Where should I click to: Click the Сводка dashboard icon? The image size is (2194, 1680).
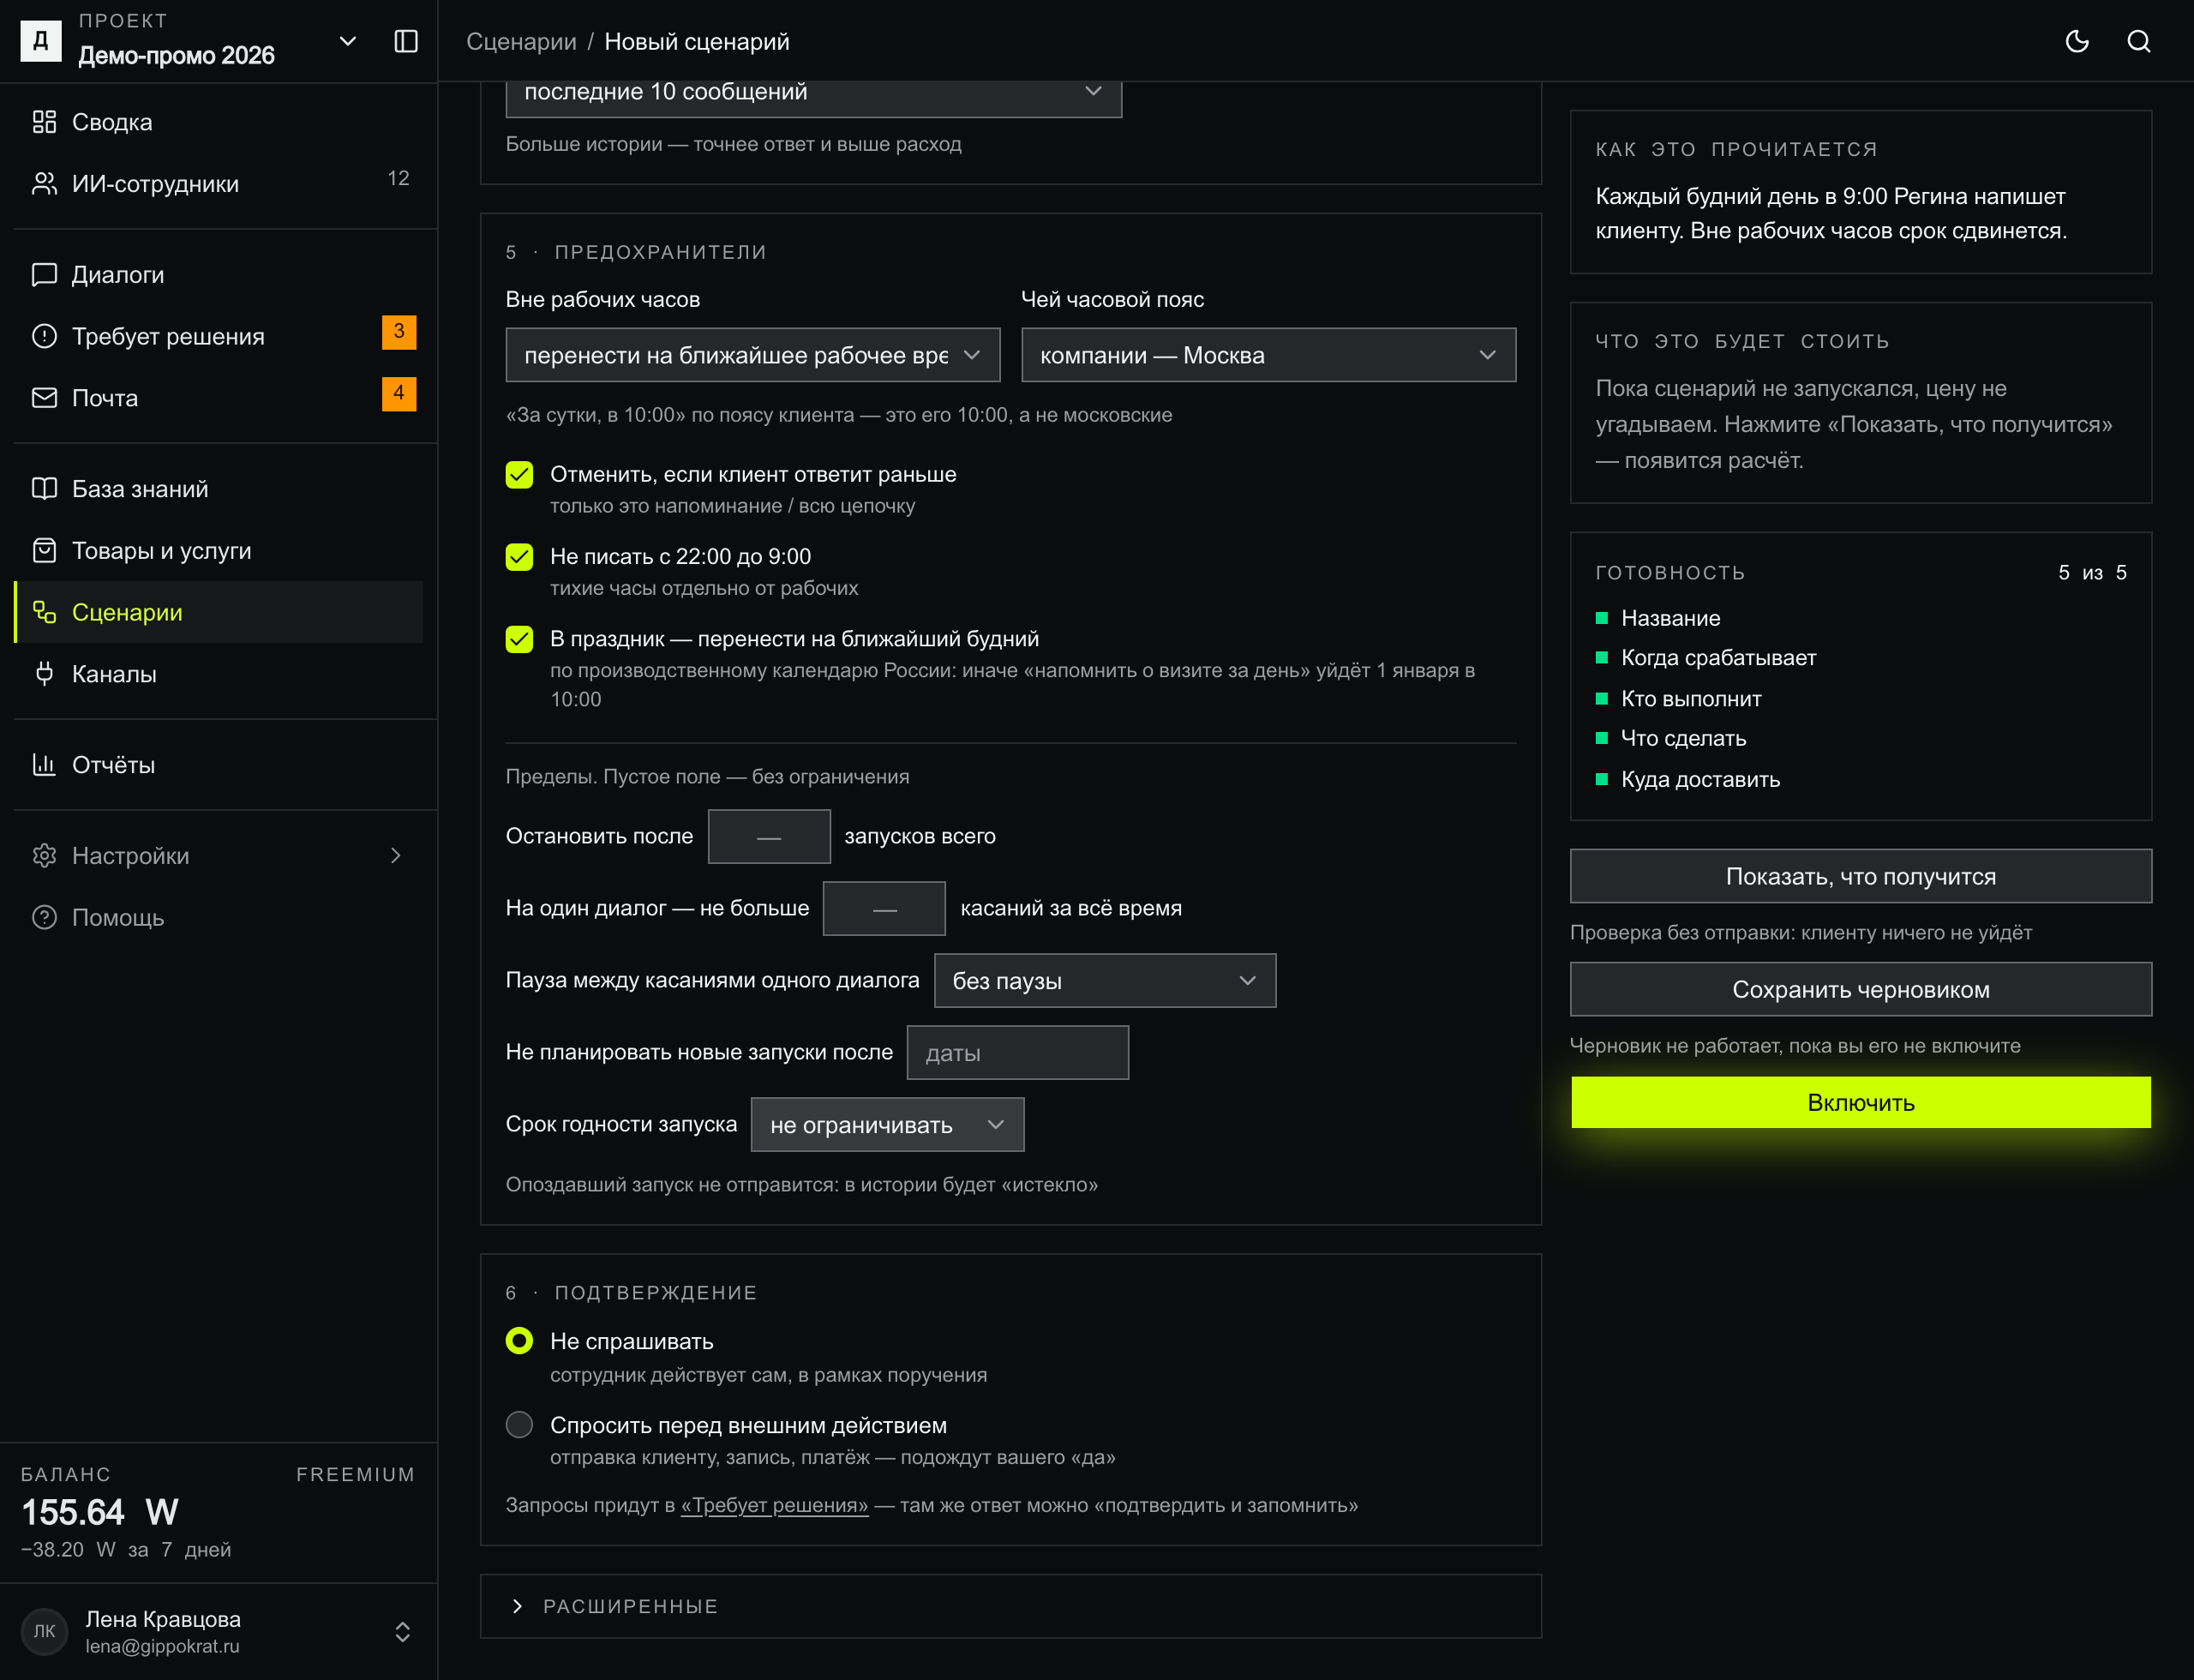coord(44,122)
